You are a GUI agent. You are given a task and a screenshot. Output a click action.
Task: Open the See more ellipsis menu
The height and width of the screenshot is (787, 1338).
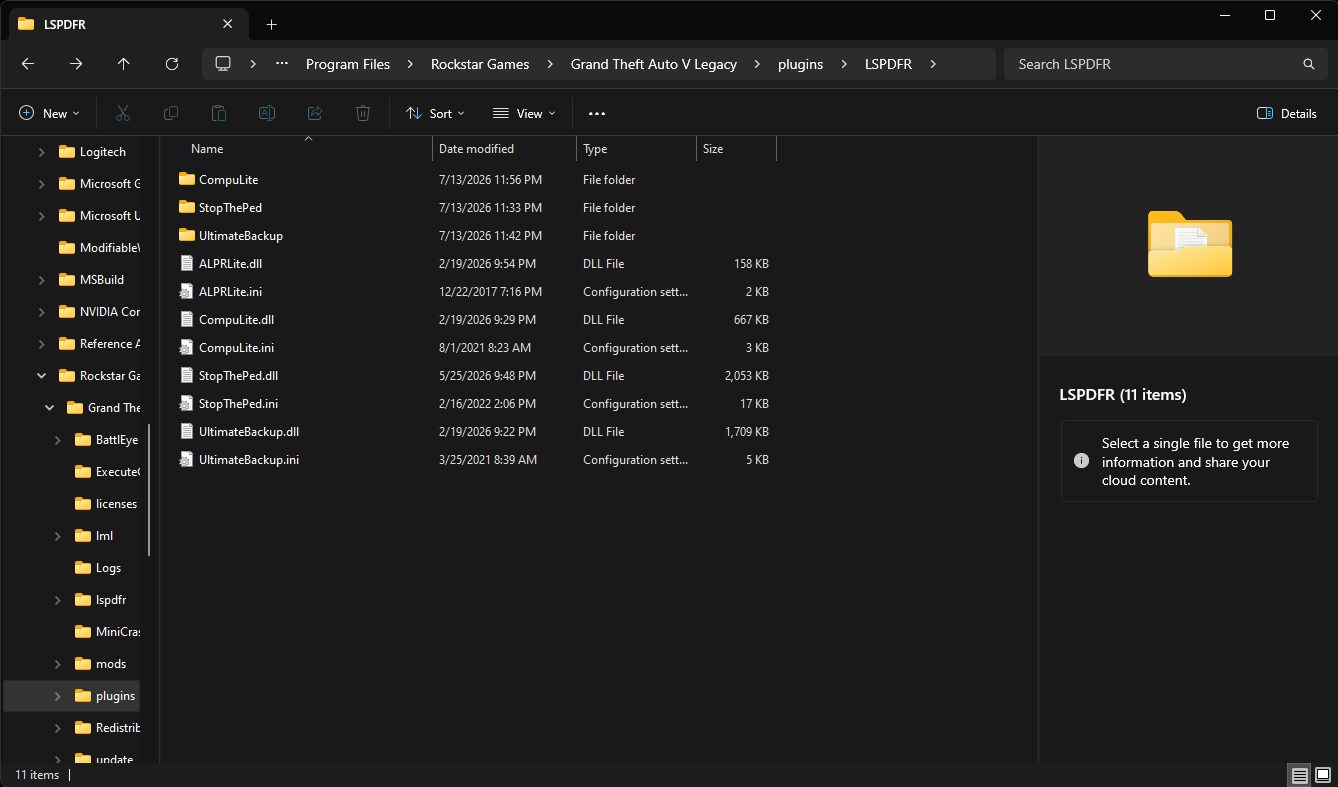pyautogui.click(x=597, y=114)
